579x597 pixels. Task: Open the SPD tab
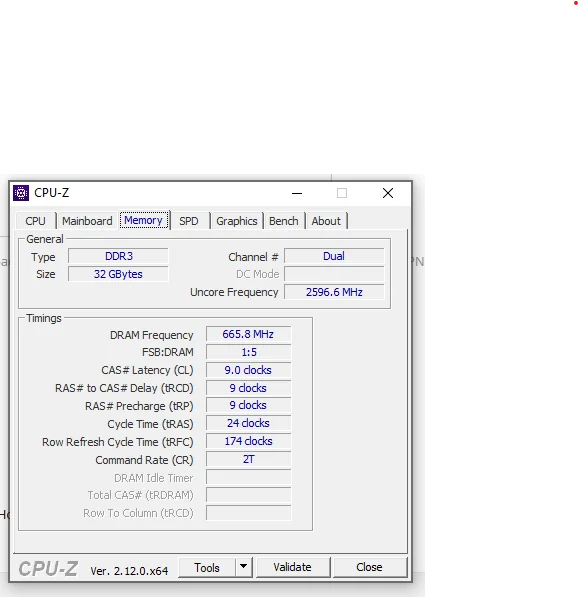(x=189, y=221)
